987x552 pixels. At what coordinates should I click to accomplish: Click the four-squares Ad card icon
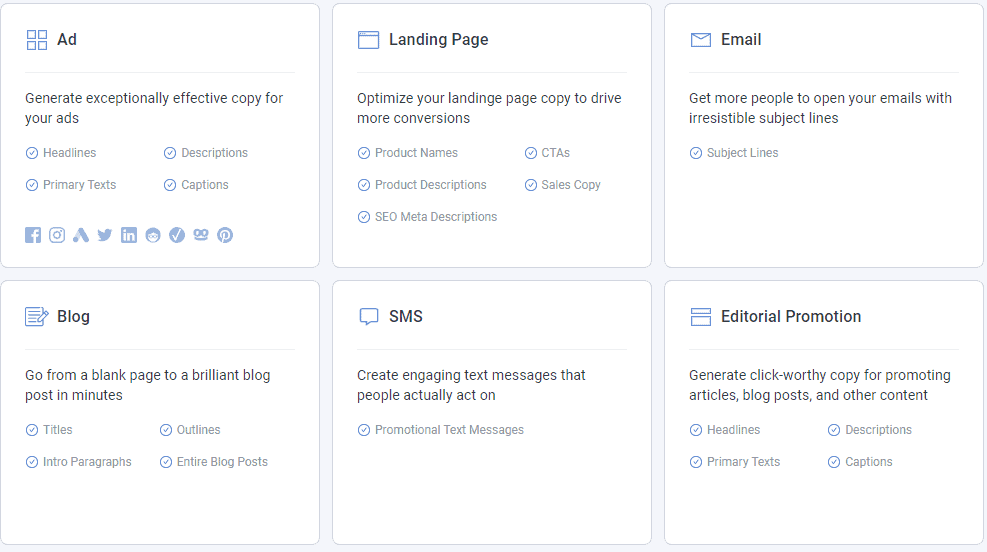(x=37, y=40)
